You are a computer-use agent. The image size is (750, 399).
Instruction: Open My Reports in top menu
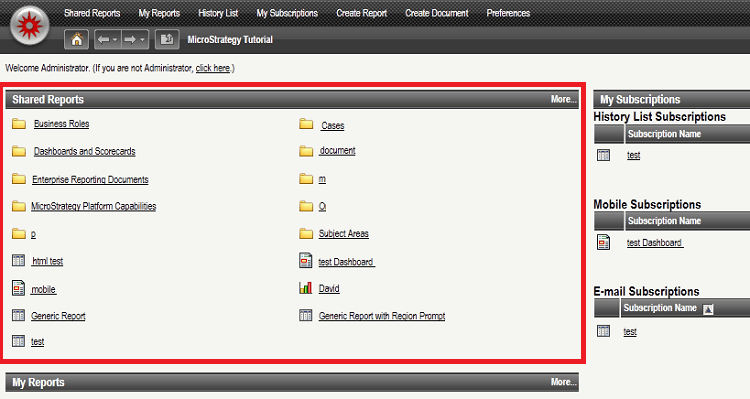[159, 13]
